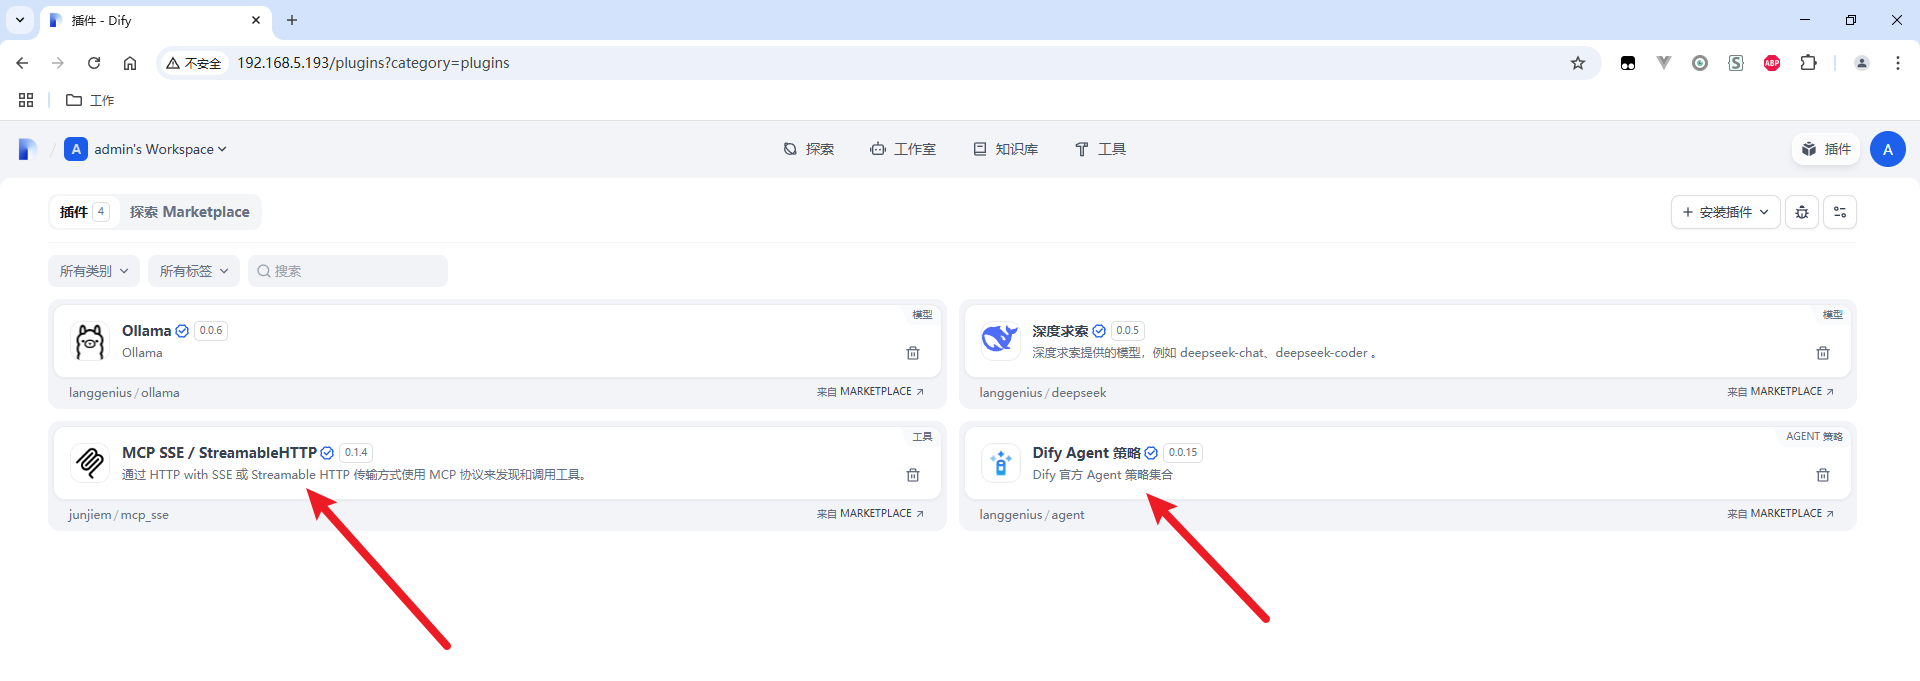
Task: Click the ABP adblock extension icon
Action: 1772,63
